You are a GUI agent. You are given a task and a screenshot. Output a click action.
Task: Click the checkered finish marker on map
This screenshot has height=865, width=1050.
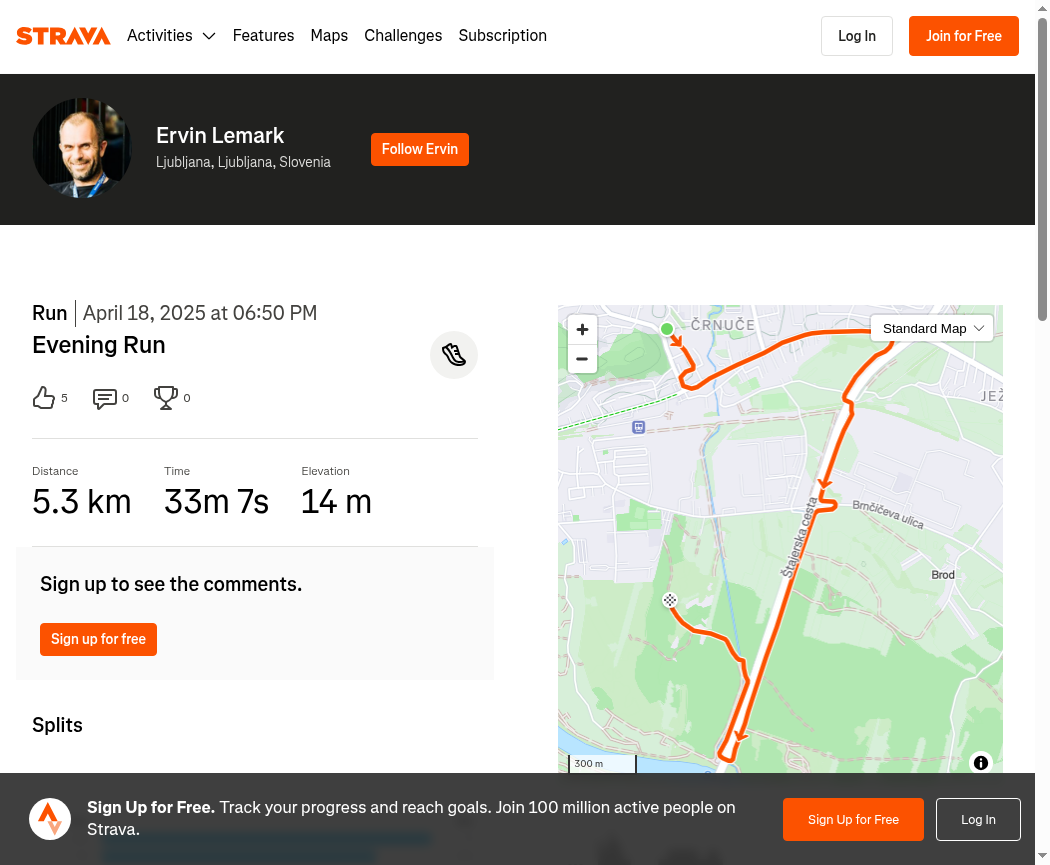coord(670,600)
